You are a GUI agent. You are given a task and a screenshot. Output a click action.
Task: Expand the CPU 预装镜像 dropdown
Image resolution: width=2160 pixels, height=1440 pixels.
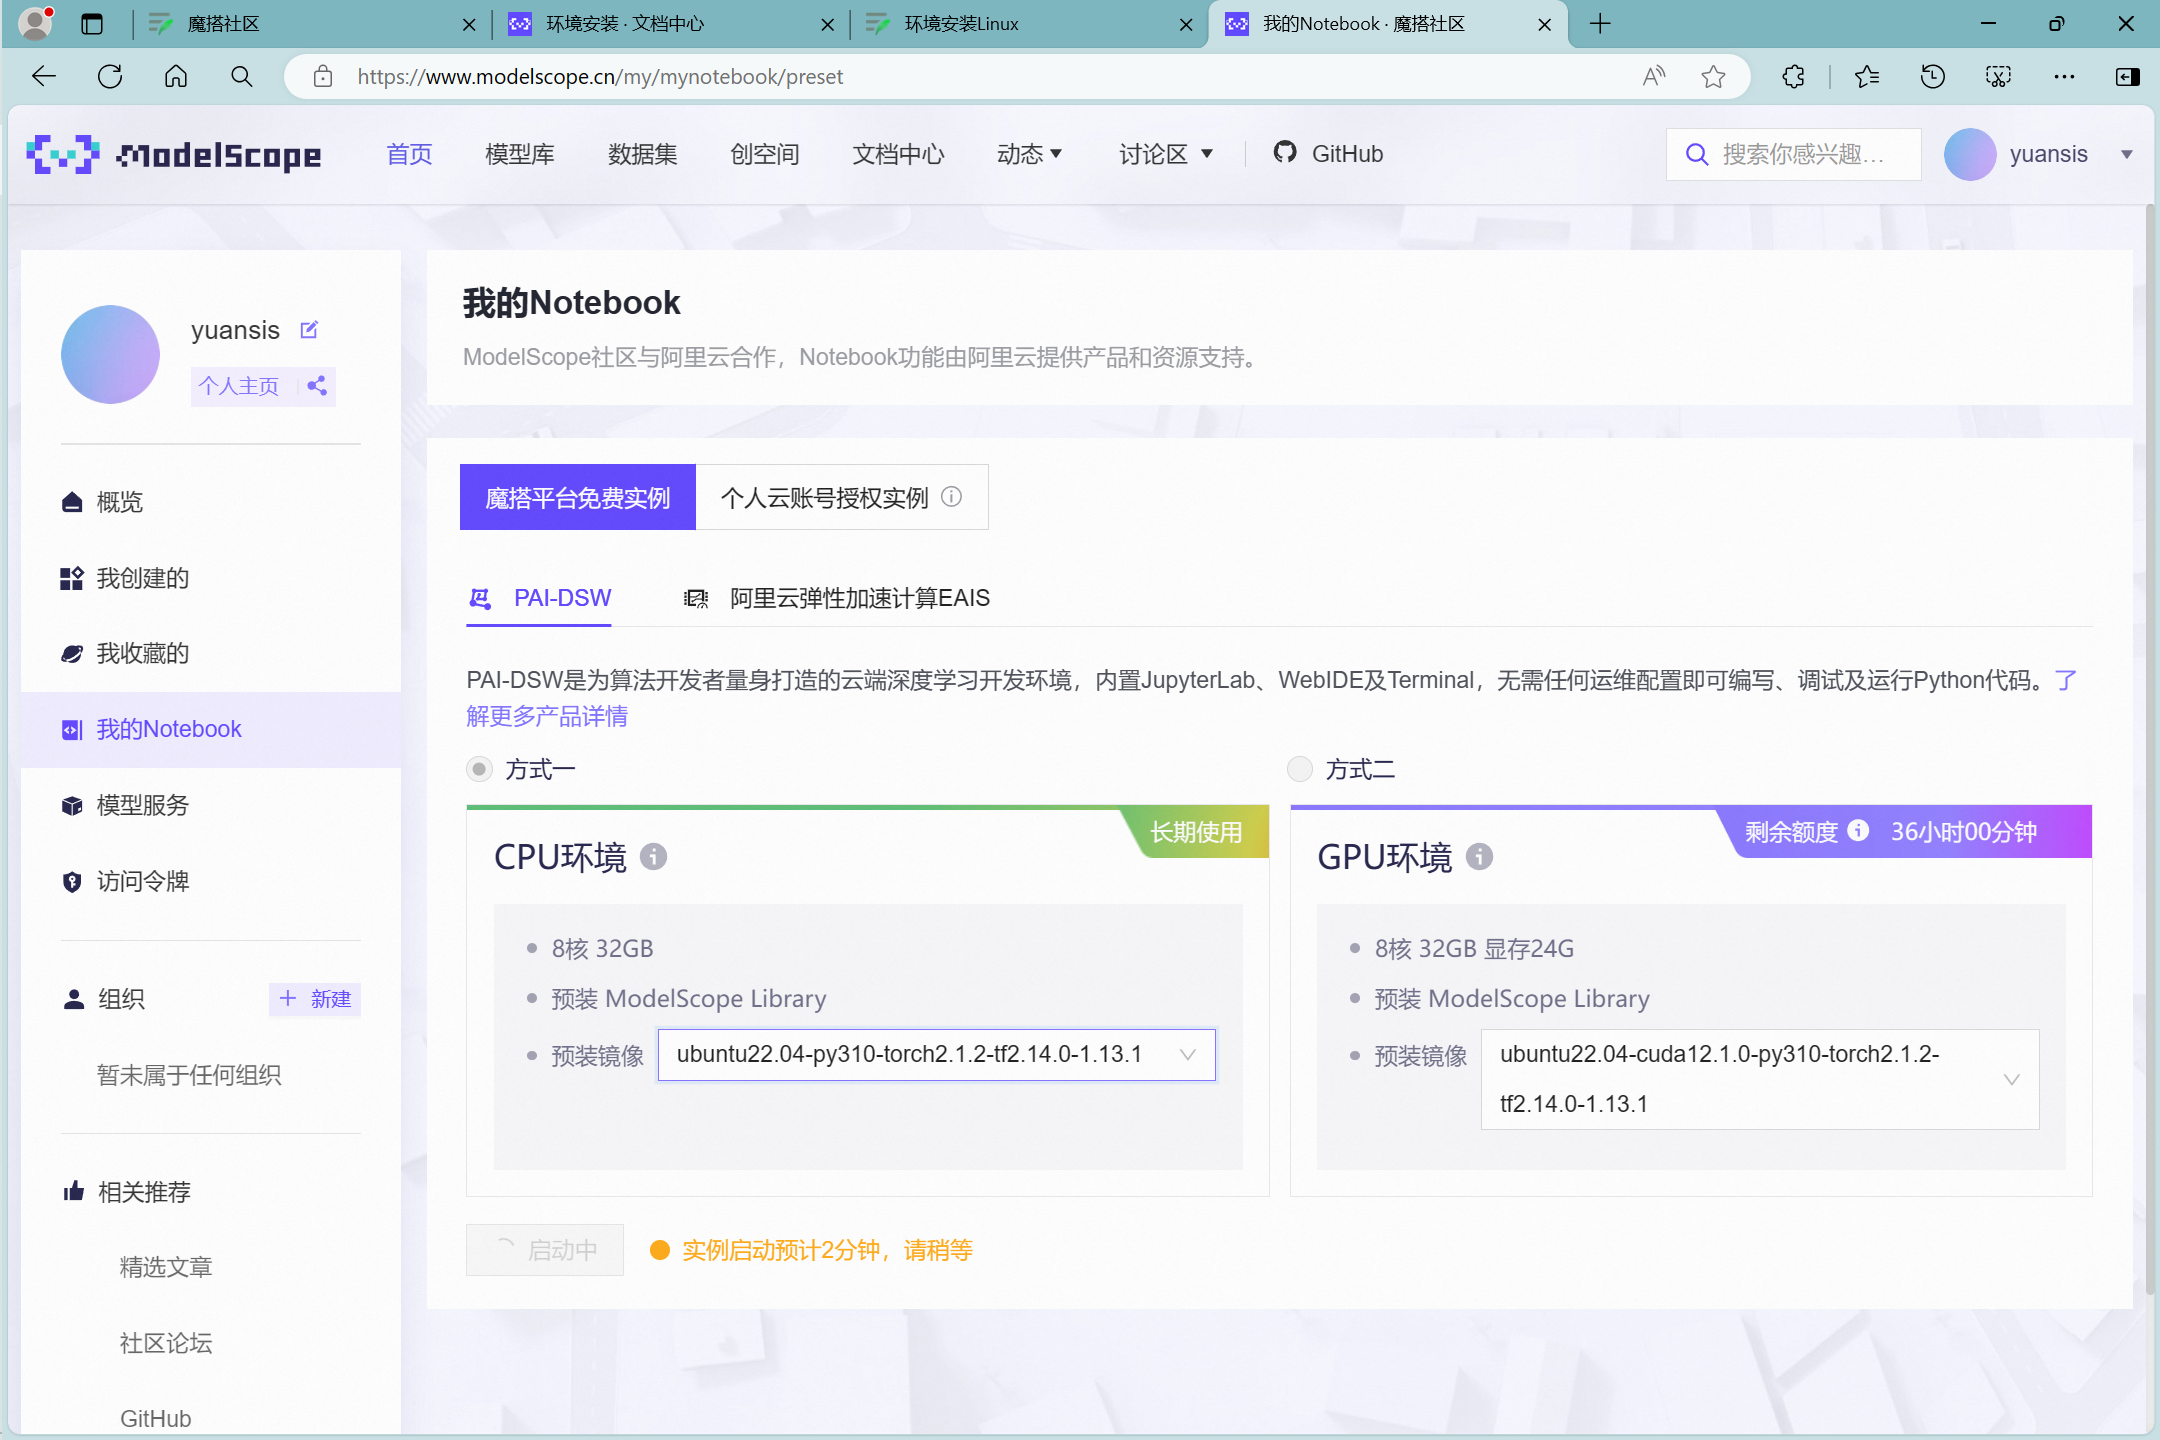(x=936, y=1055)
